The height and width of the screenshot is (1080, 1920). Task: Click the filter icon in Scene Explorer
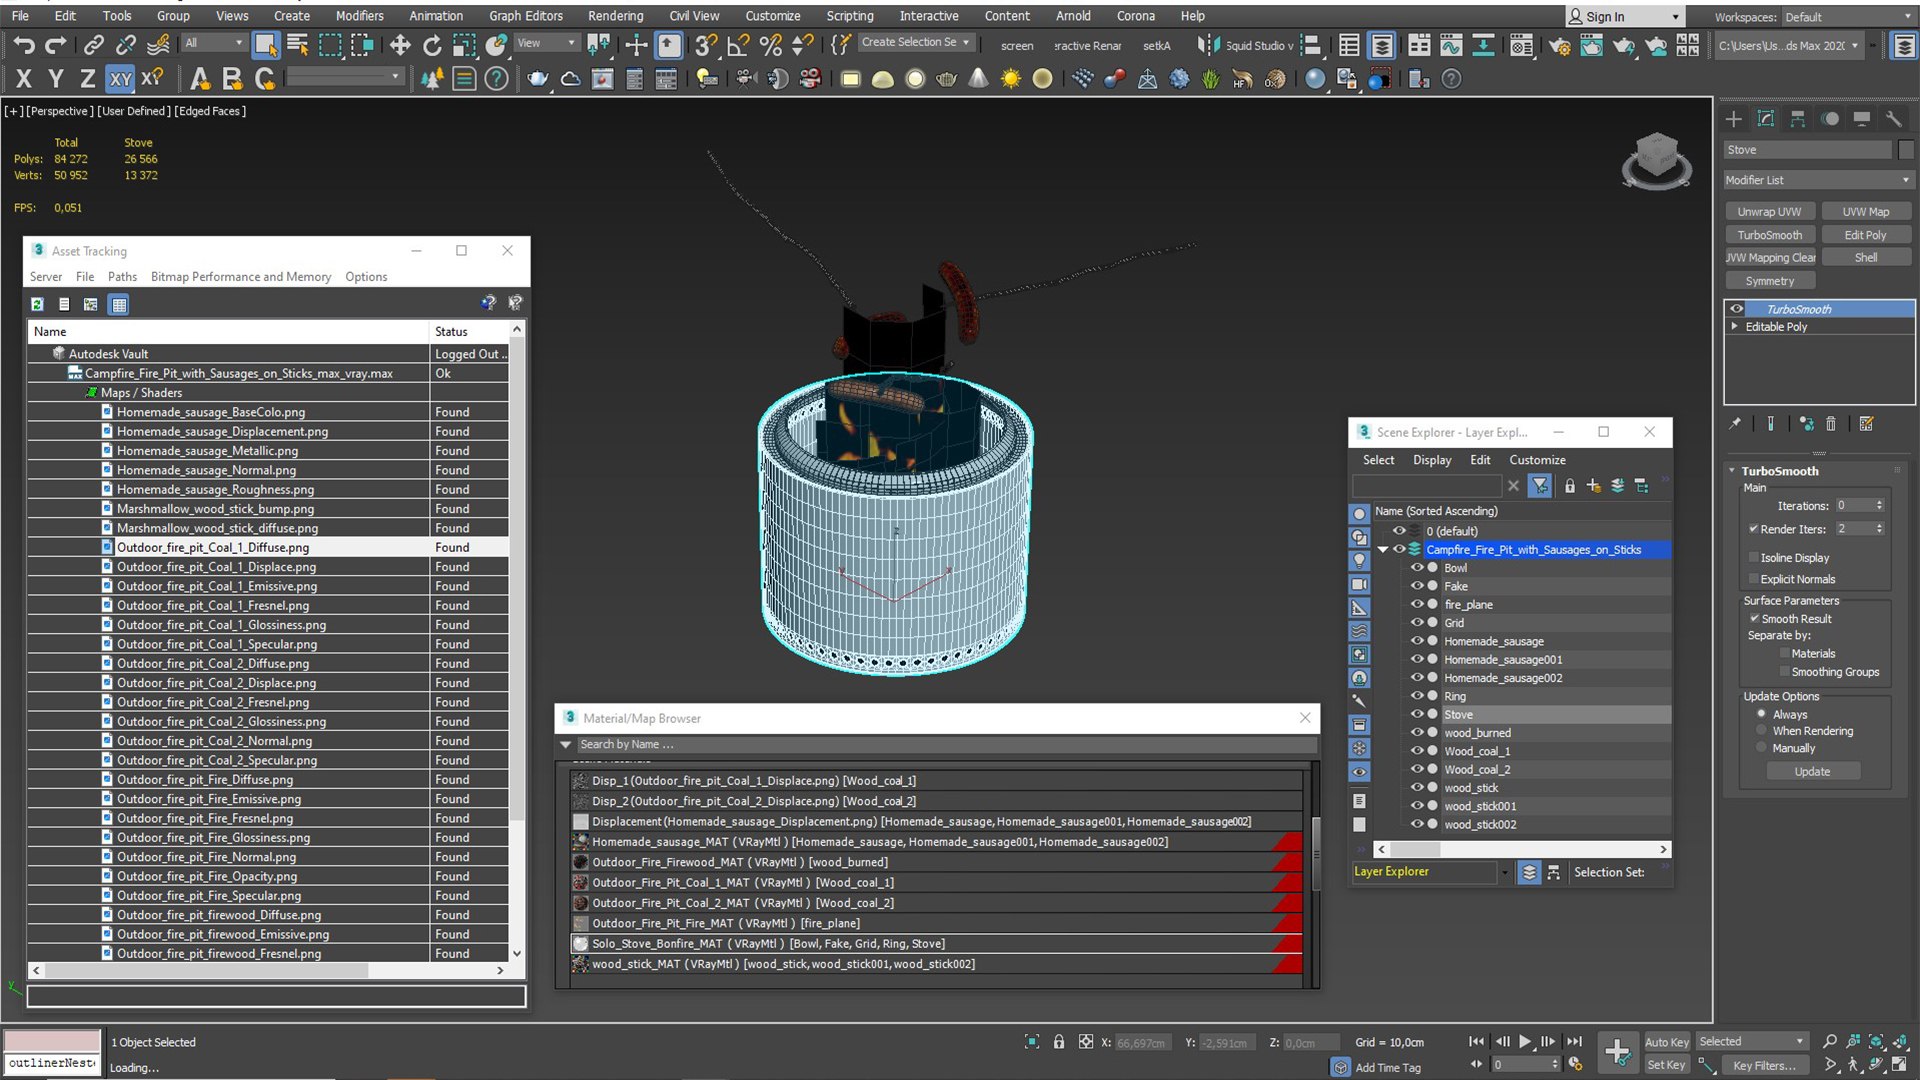click(1540, 486)
